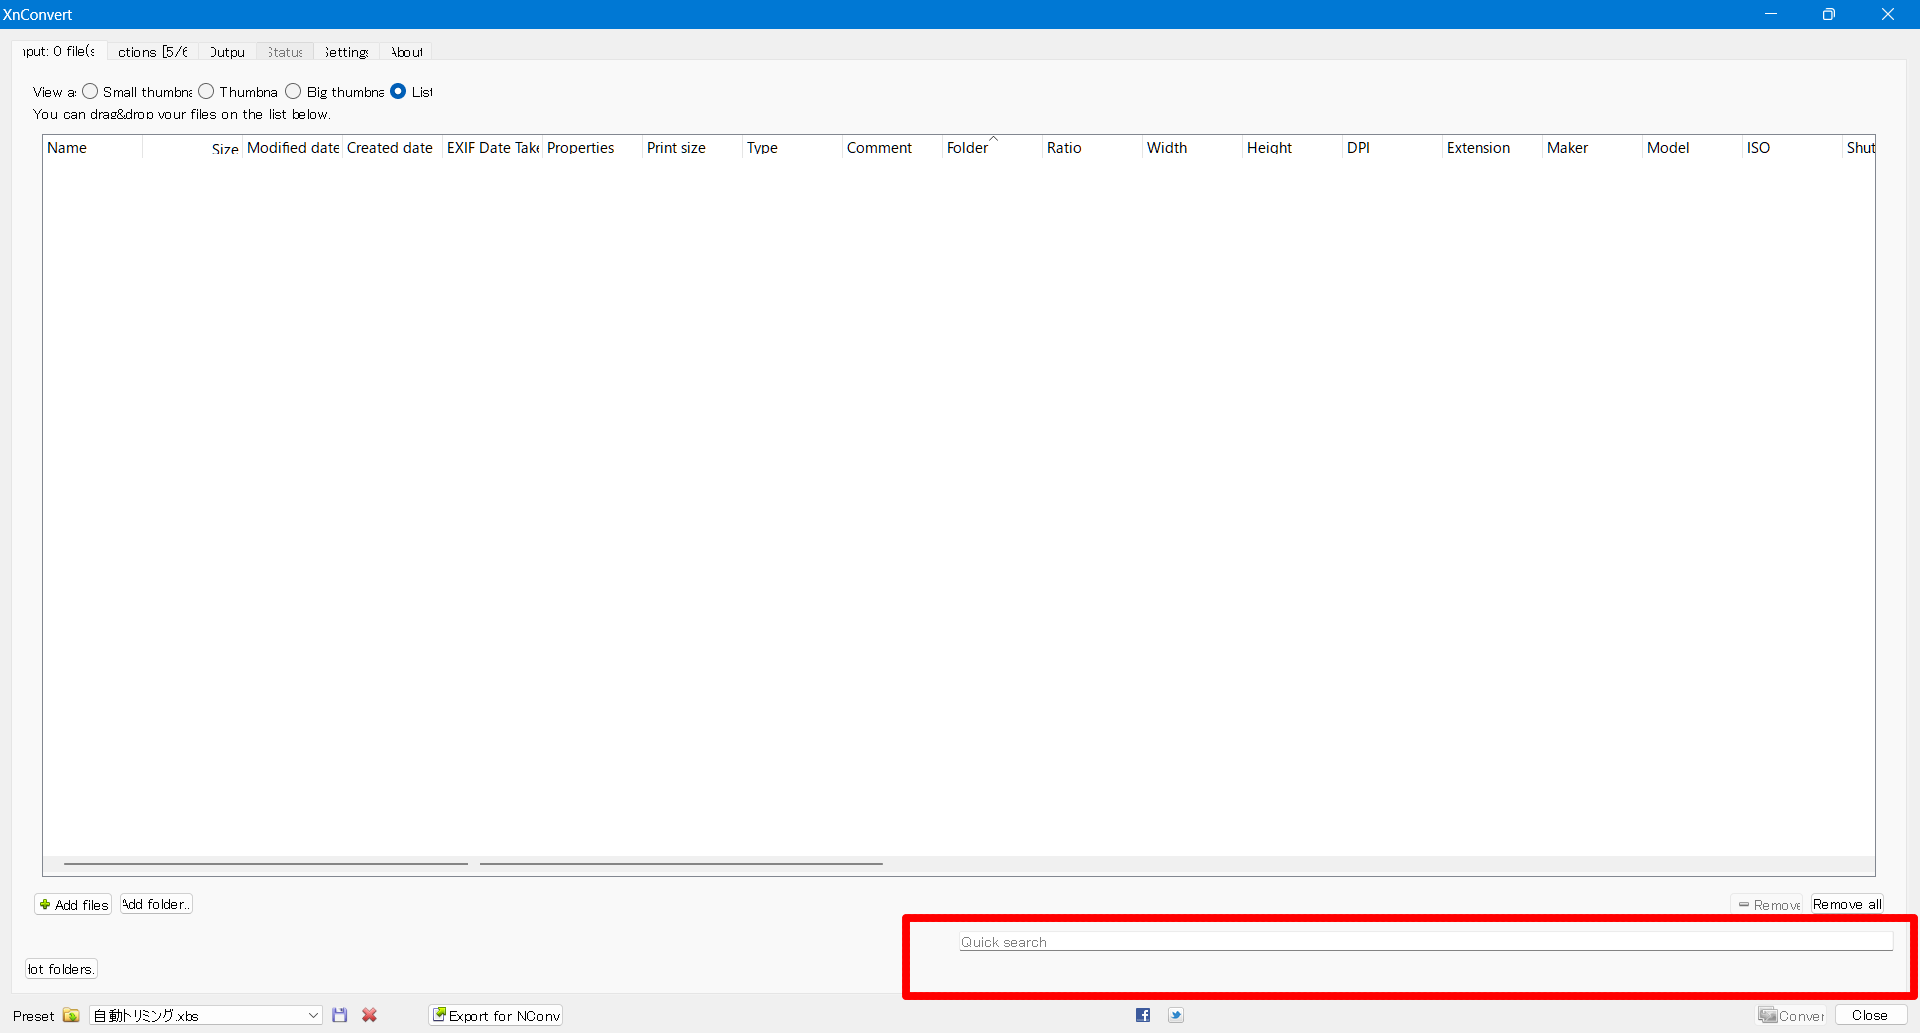Select the List view radio button
Viewport: 1920px width, 1033px height.
398,91
